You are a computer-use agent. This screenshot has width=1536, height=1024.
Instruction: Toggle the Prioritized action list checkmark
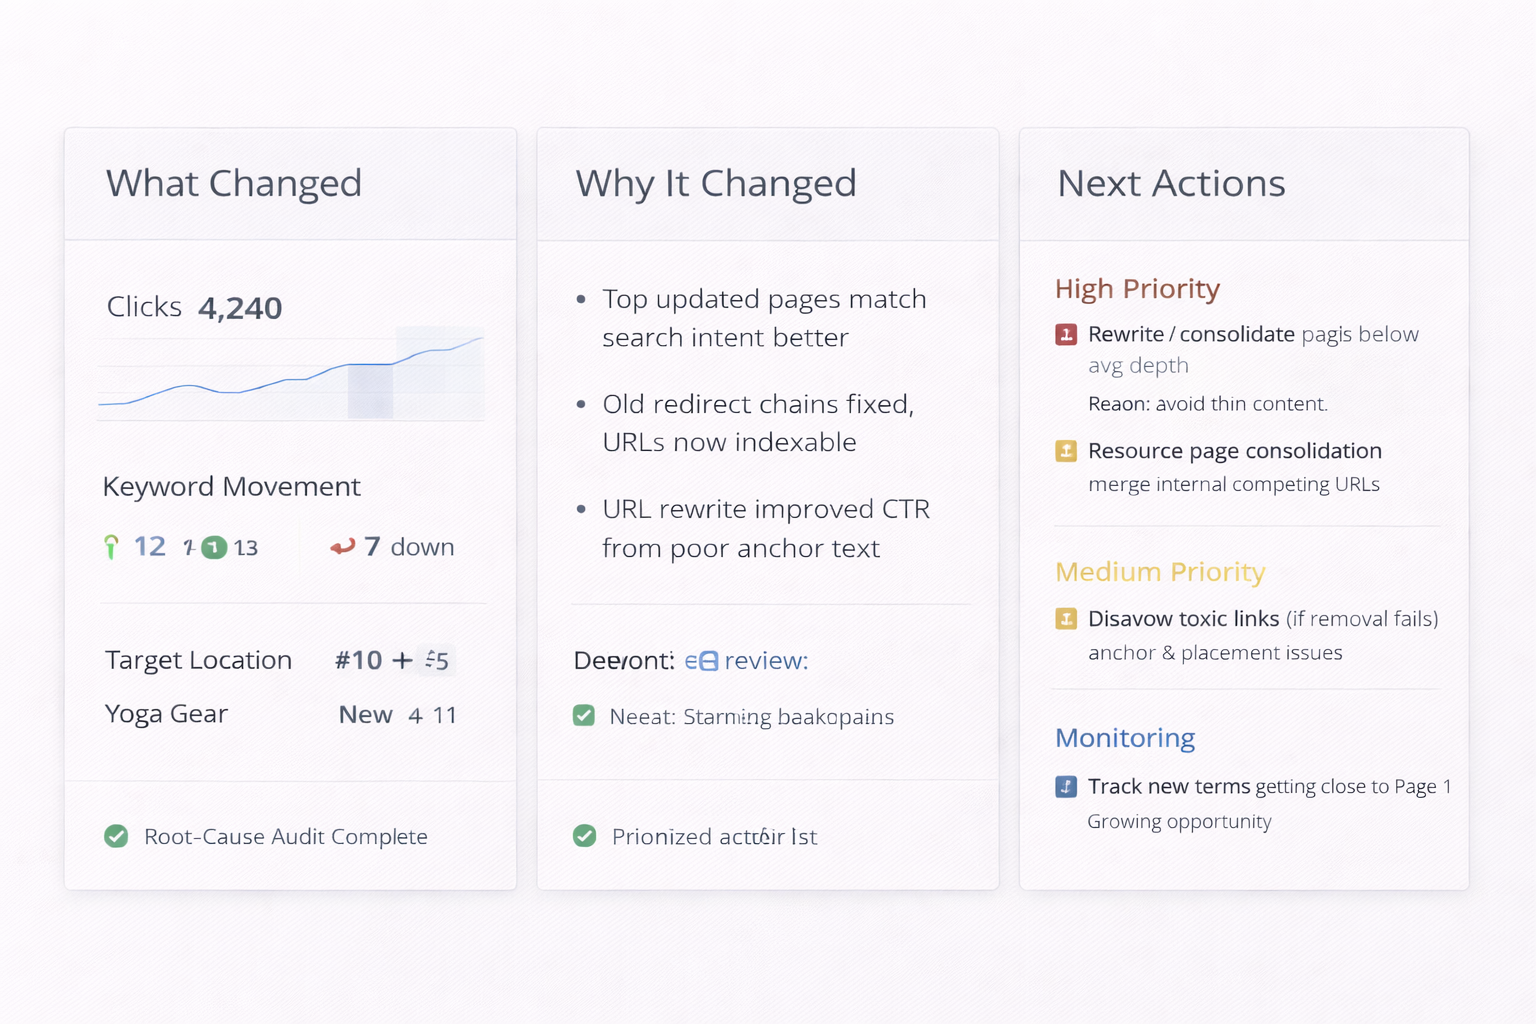tap(585, 836)
